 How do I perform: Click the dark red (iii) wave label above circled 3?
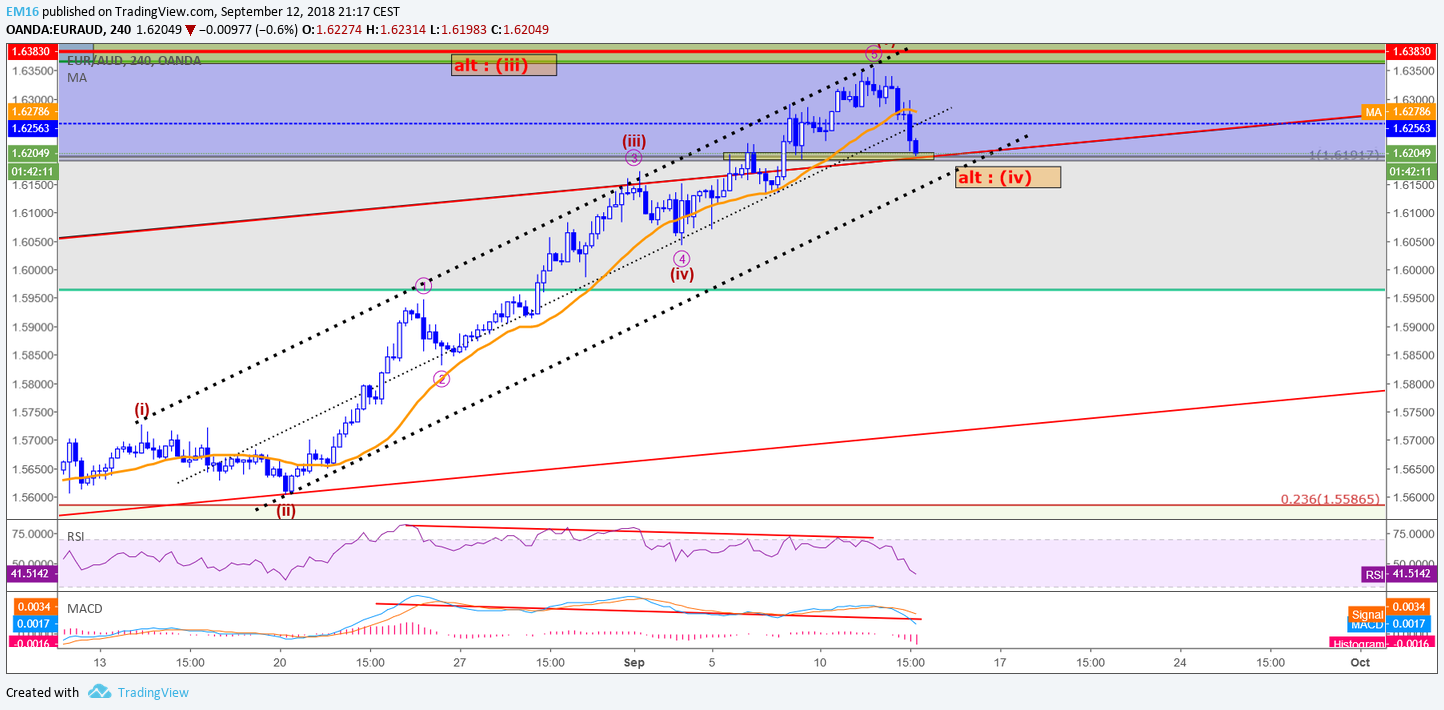[634, 141]
